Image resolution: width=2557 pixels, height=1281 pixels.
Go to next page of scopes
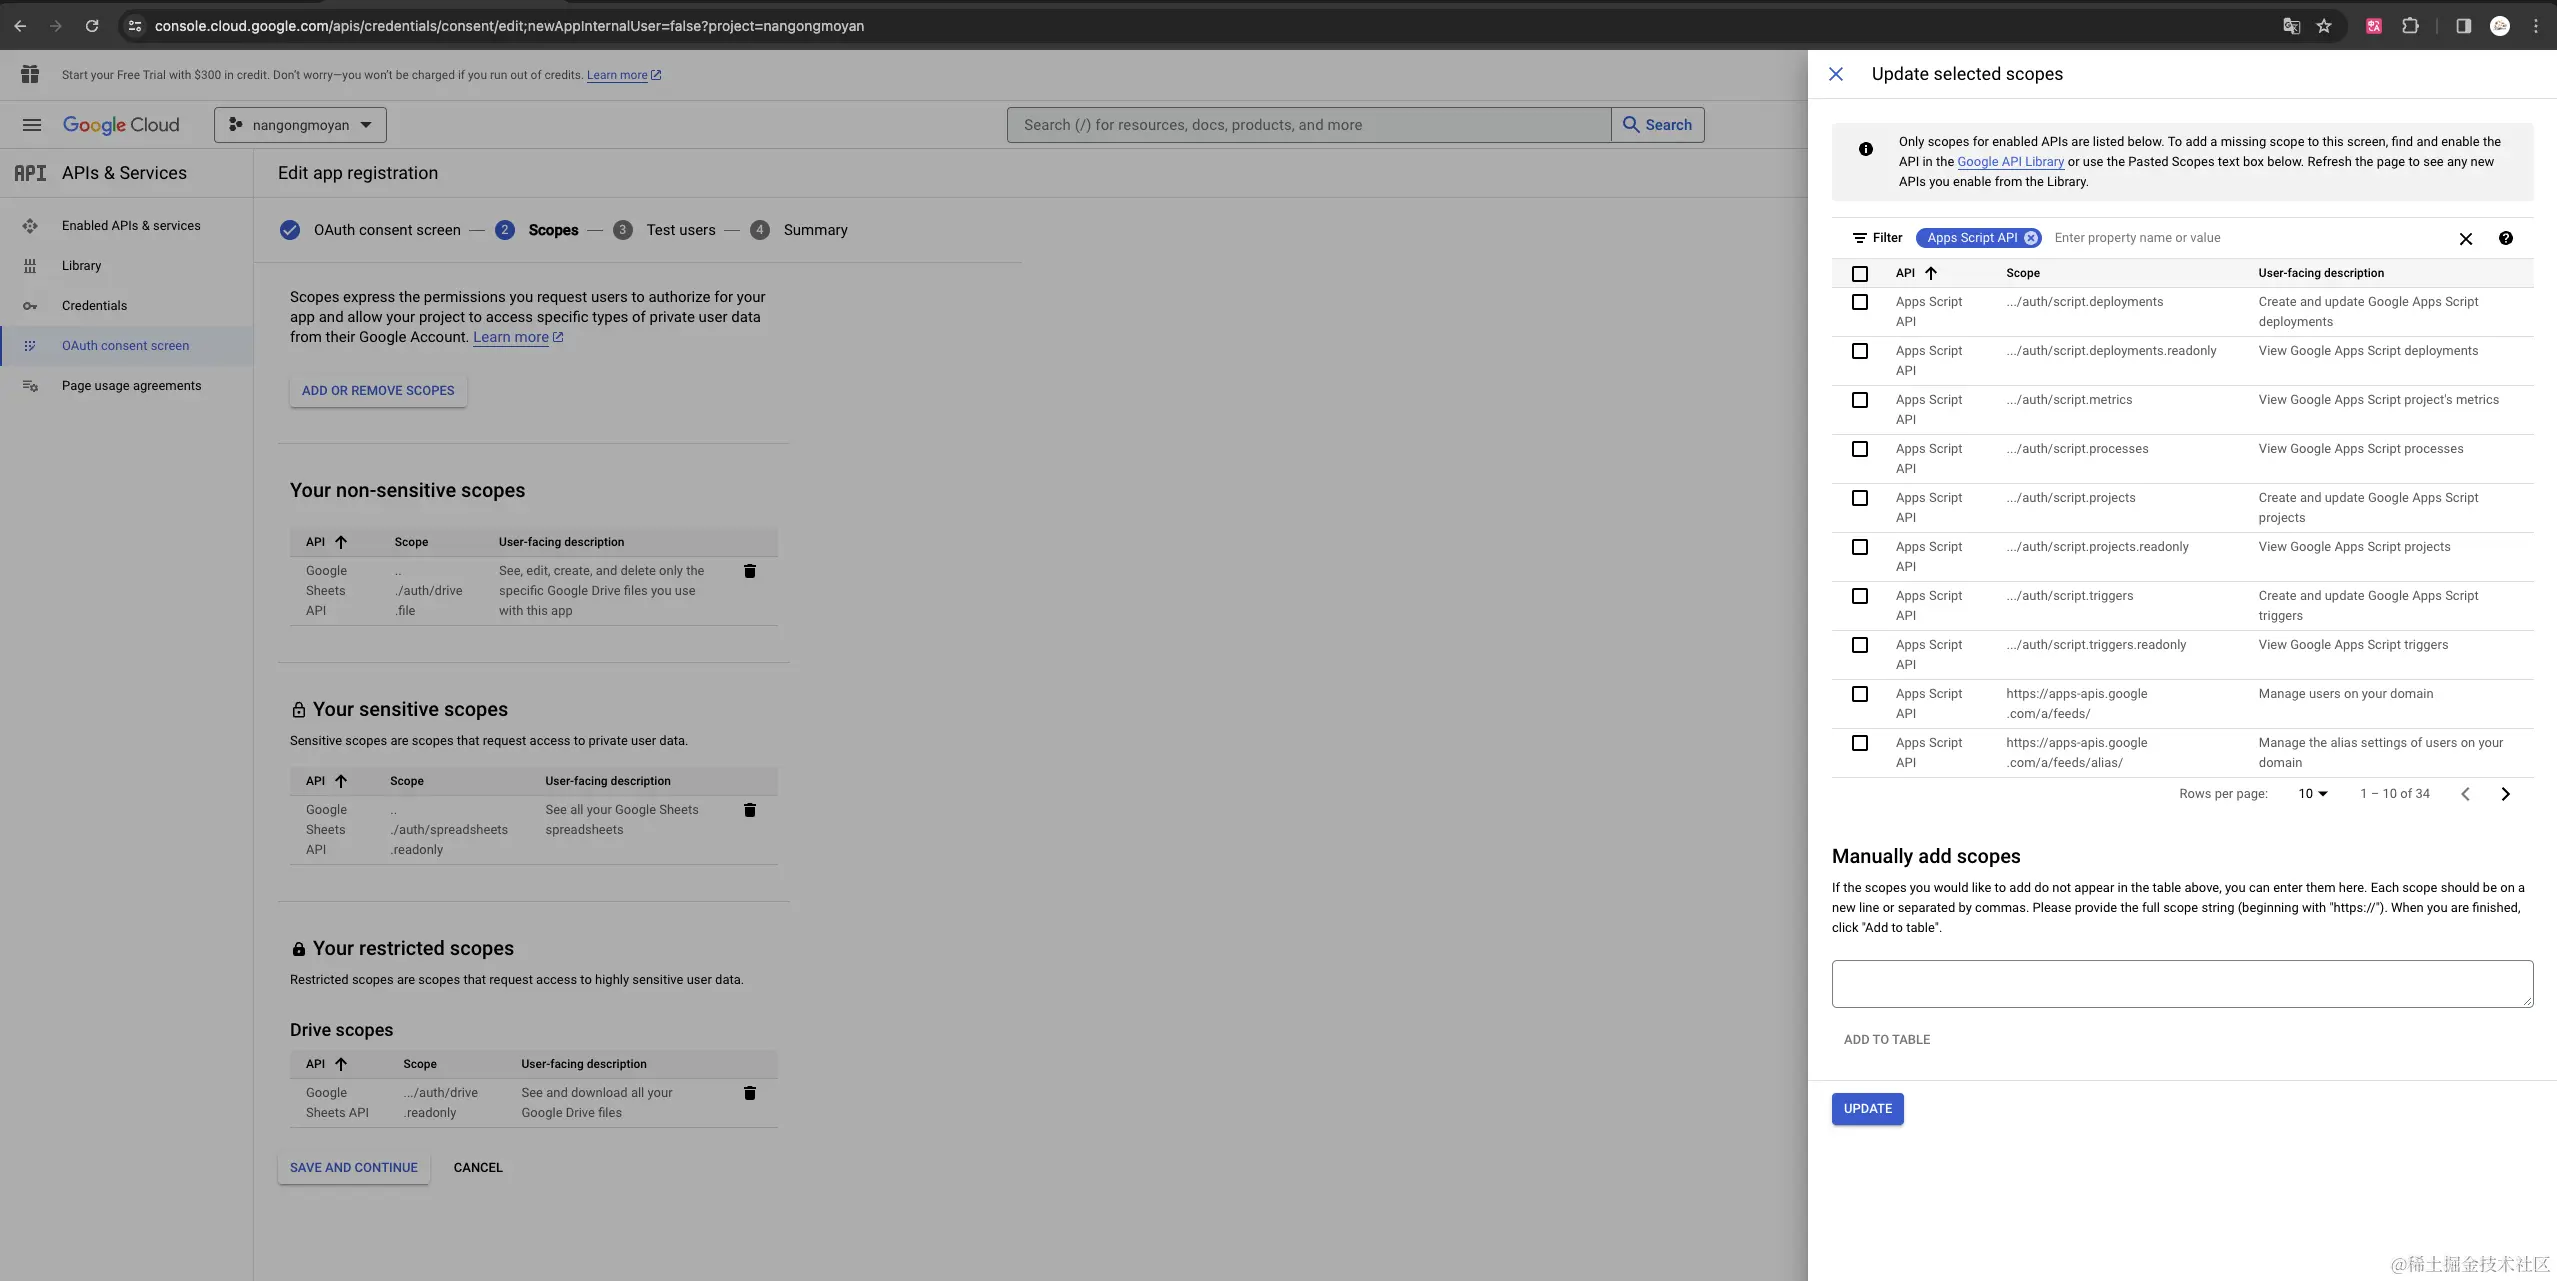pyautogui.click(x=2505, y=794)
